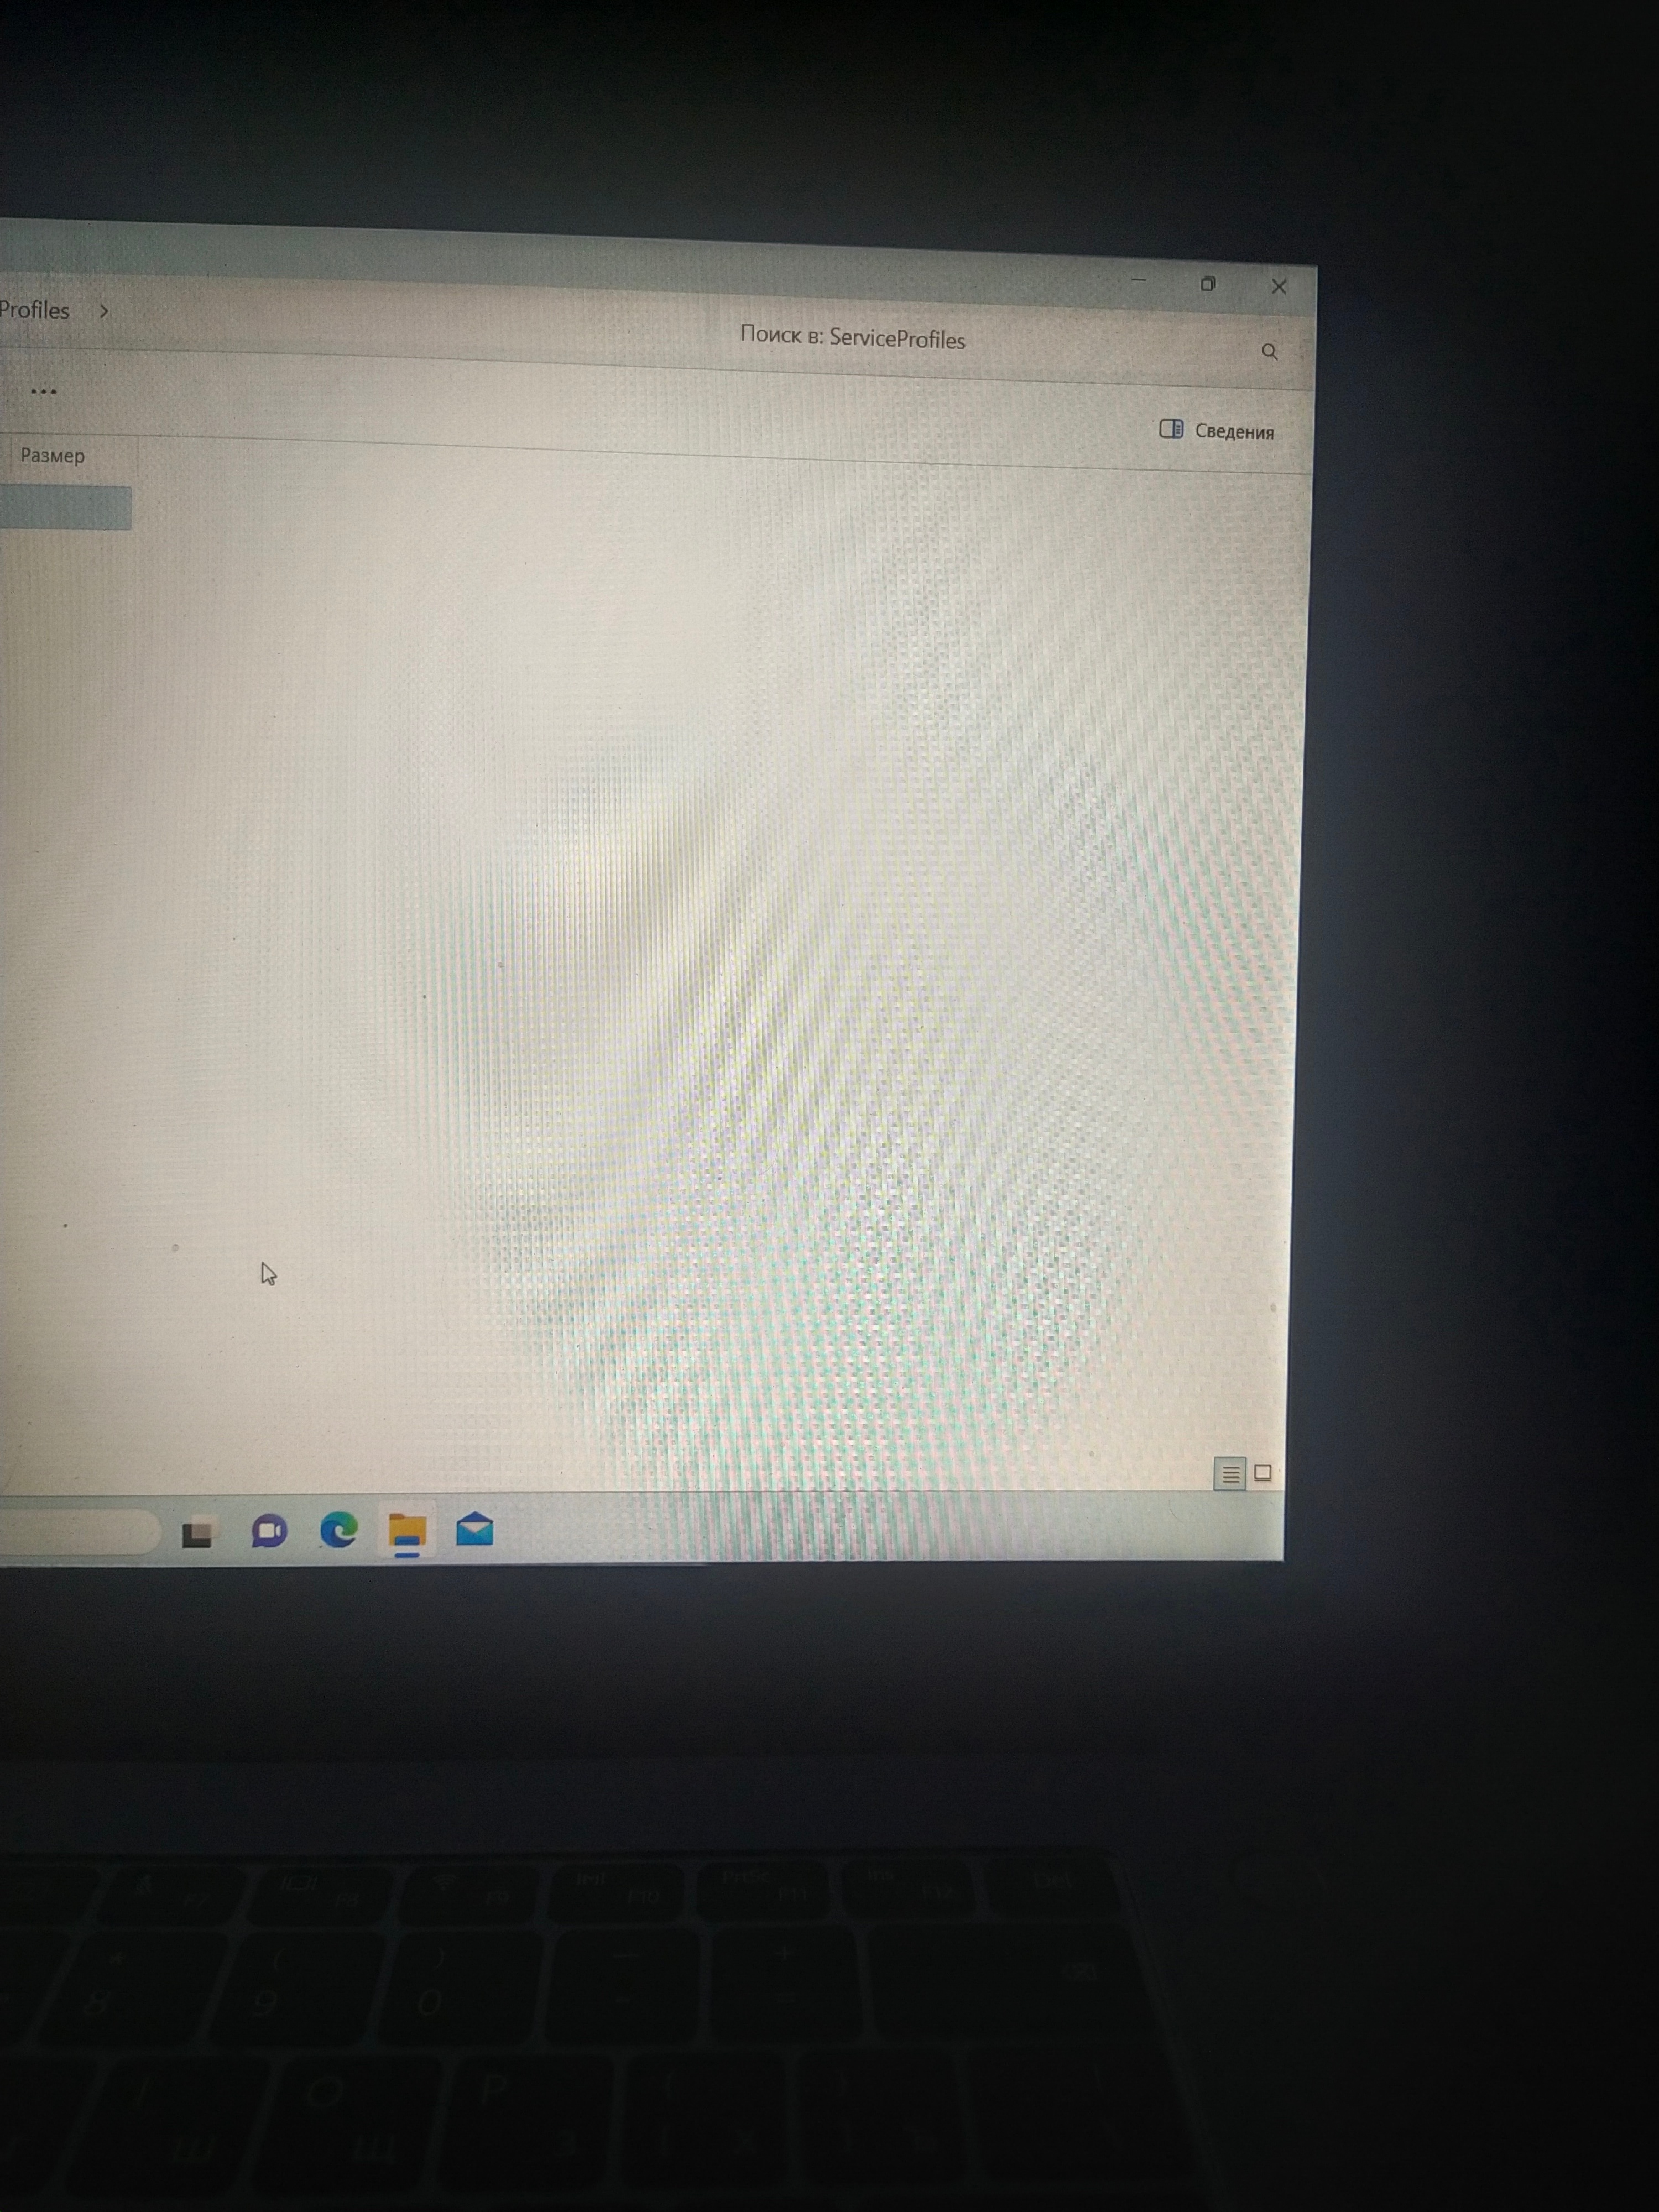The image size is (1659, 2212).
Task: Select the Размер column header
Action: pyautogui.click(x=56, y=455)
